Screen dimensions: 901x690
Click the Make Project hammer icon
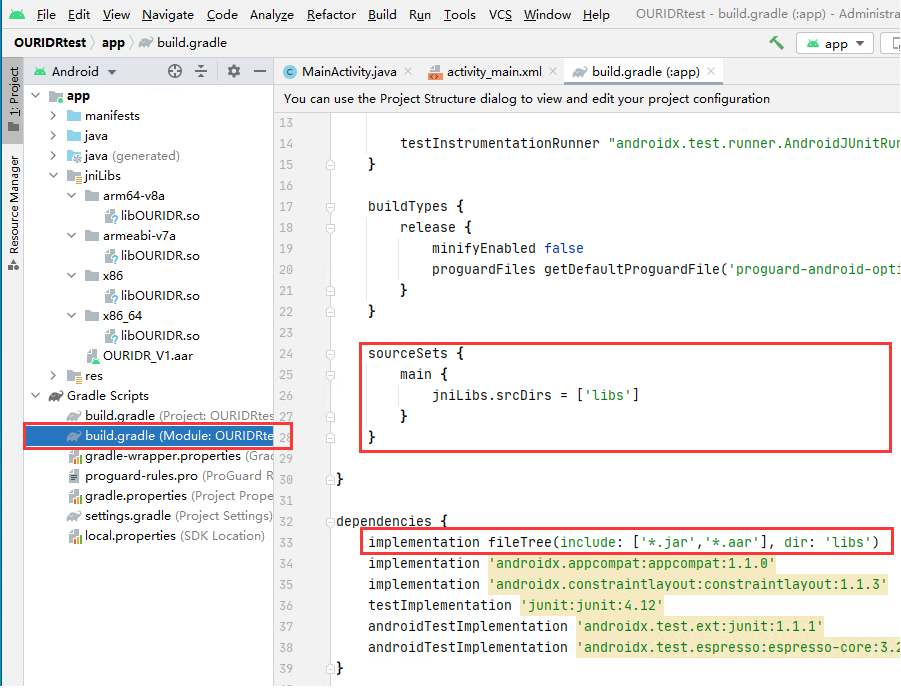(x=776, y=43)
